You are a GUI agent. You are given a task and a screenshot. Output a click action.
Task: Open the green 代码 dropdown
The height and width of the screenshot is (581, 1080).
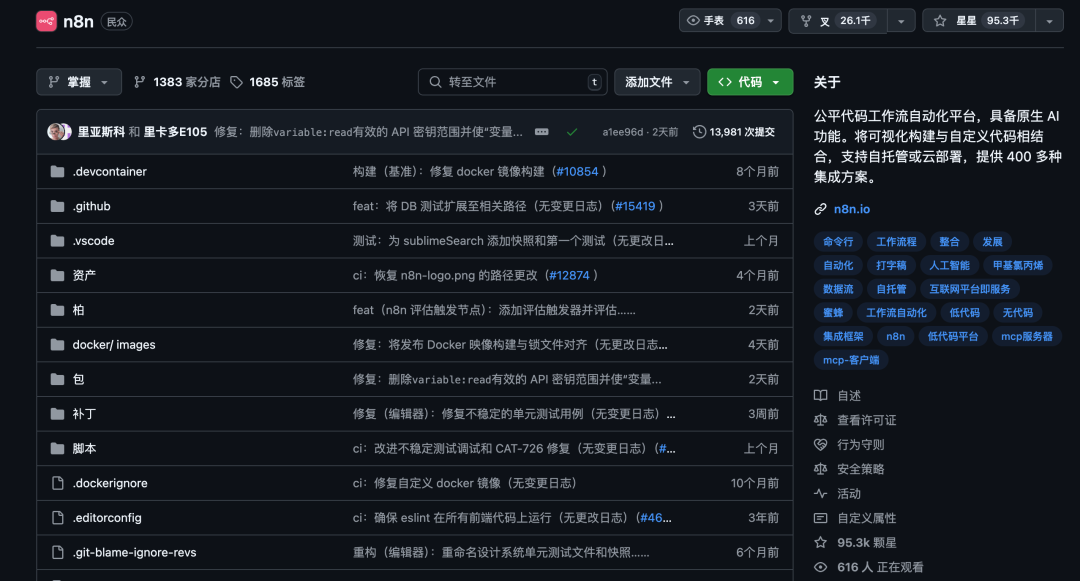tap(750, 82)
